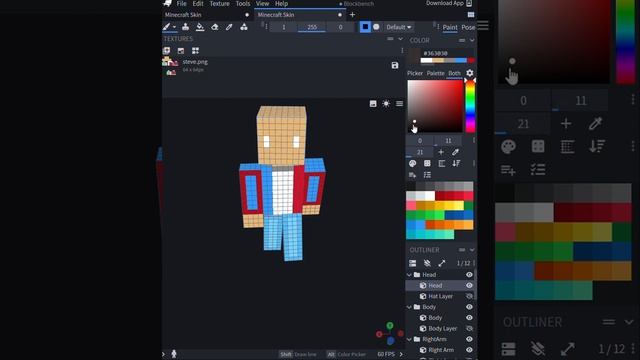Click the create texture icon in Textures
This screenshot has width=640, height=360.
[x=181, y=51]
